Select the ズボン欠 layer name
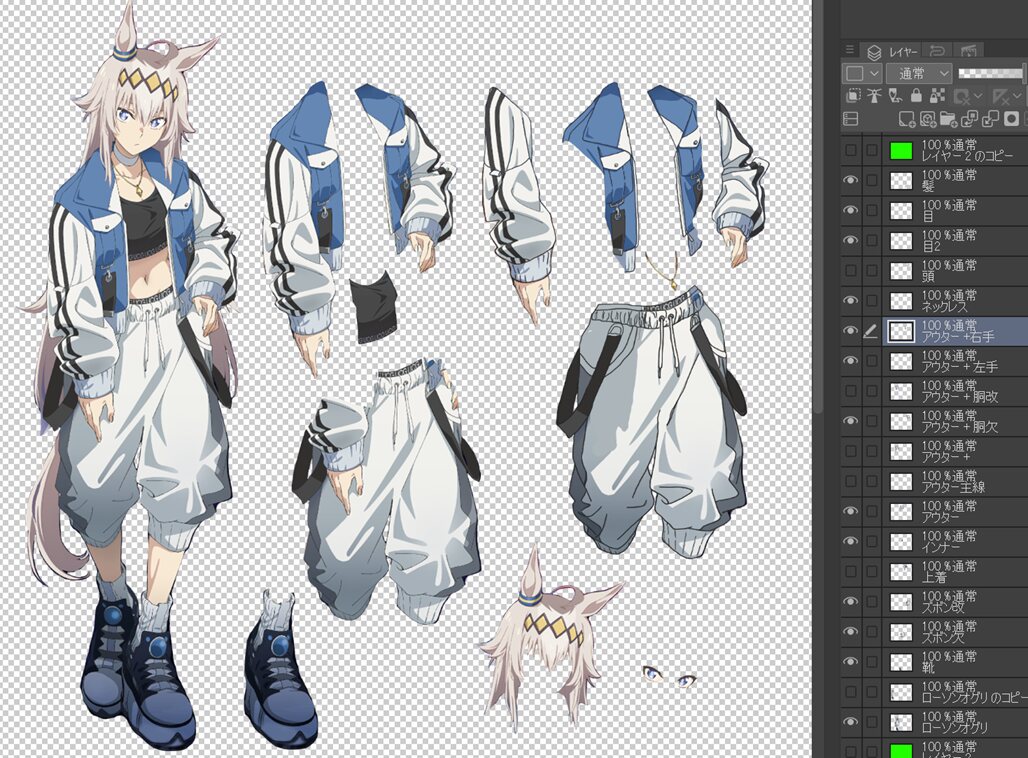 pos(943,637)
